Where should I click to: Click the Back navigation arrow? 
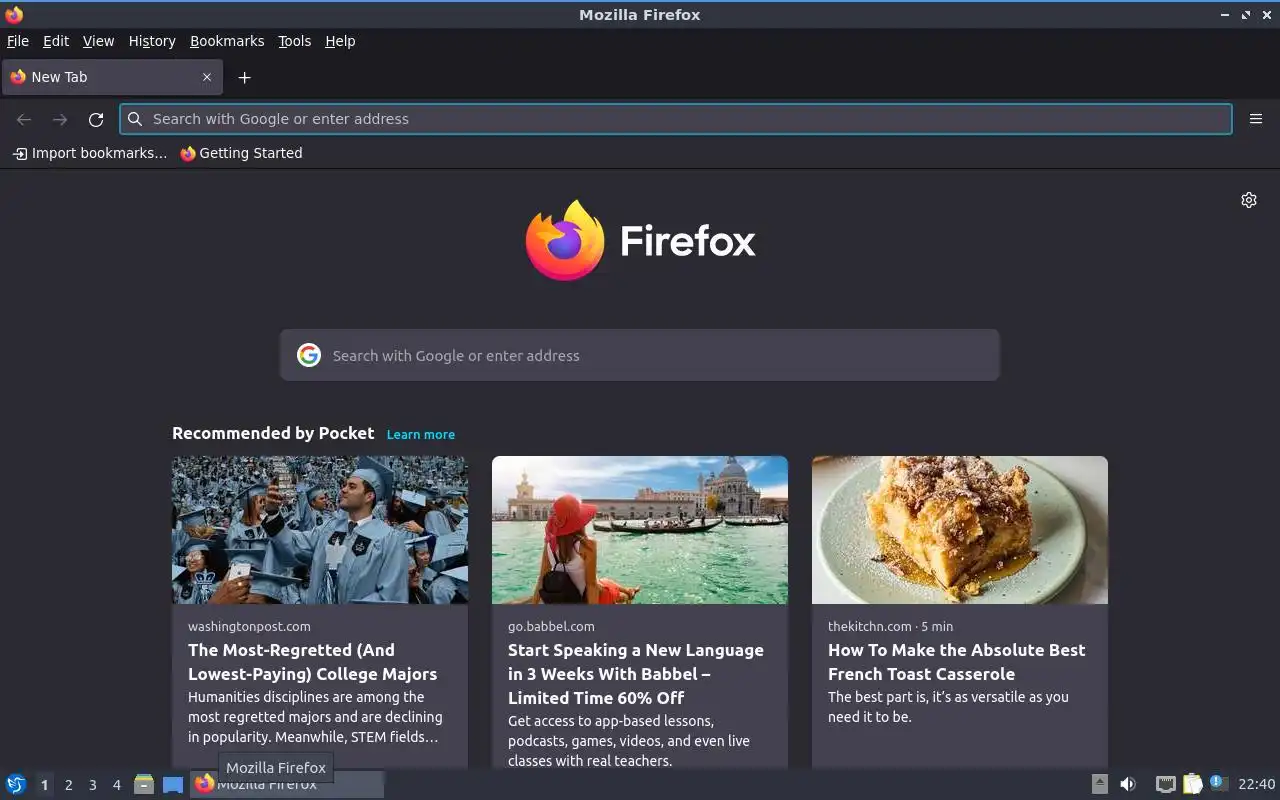coord(24,119)
